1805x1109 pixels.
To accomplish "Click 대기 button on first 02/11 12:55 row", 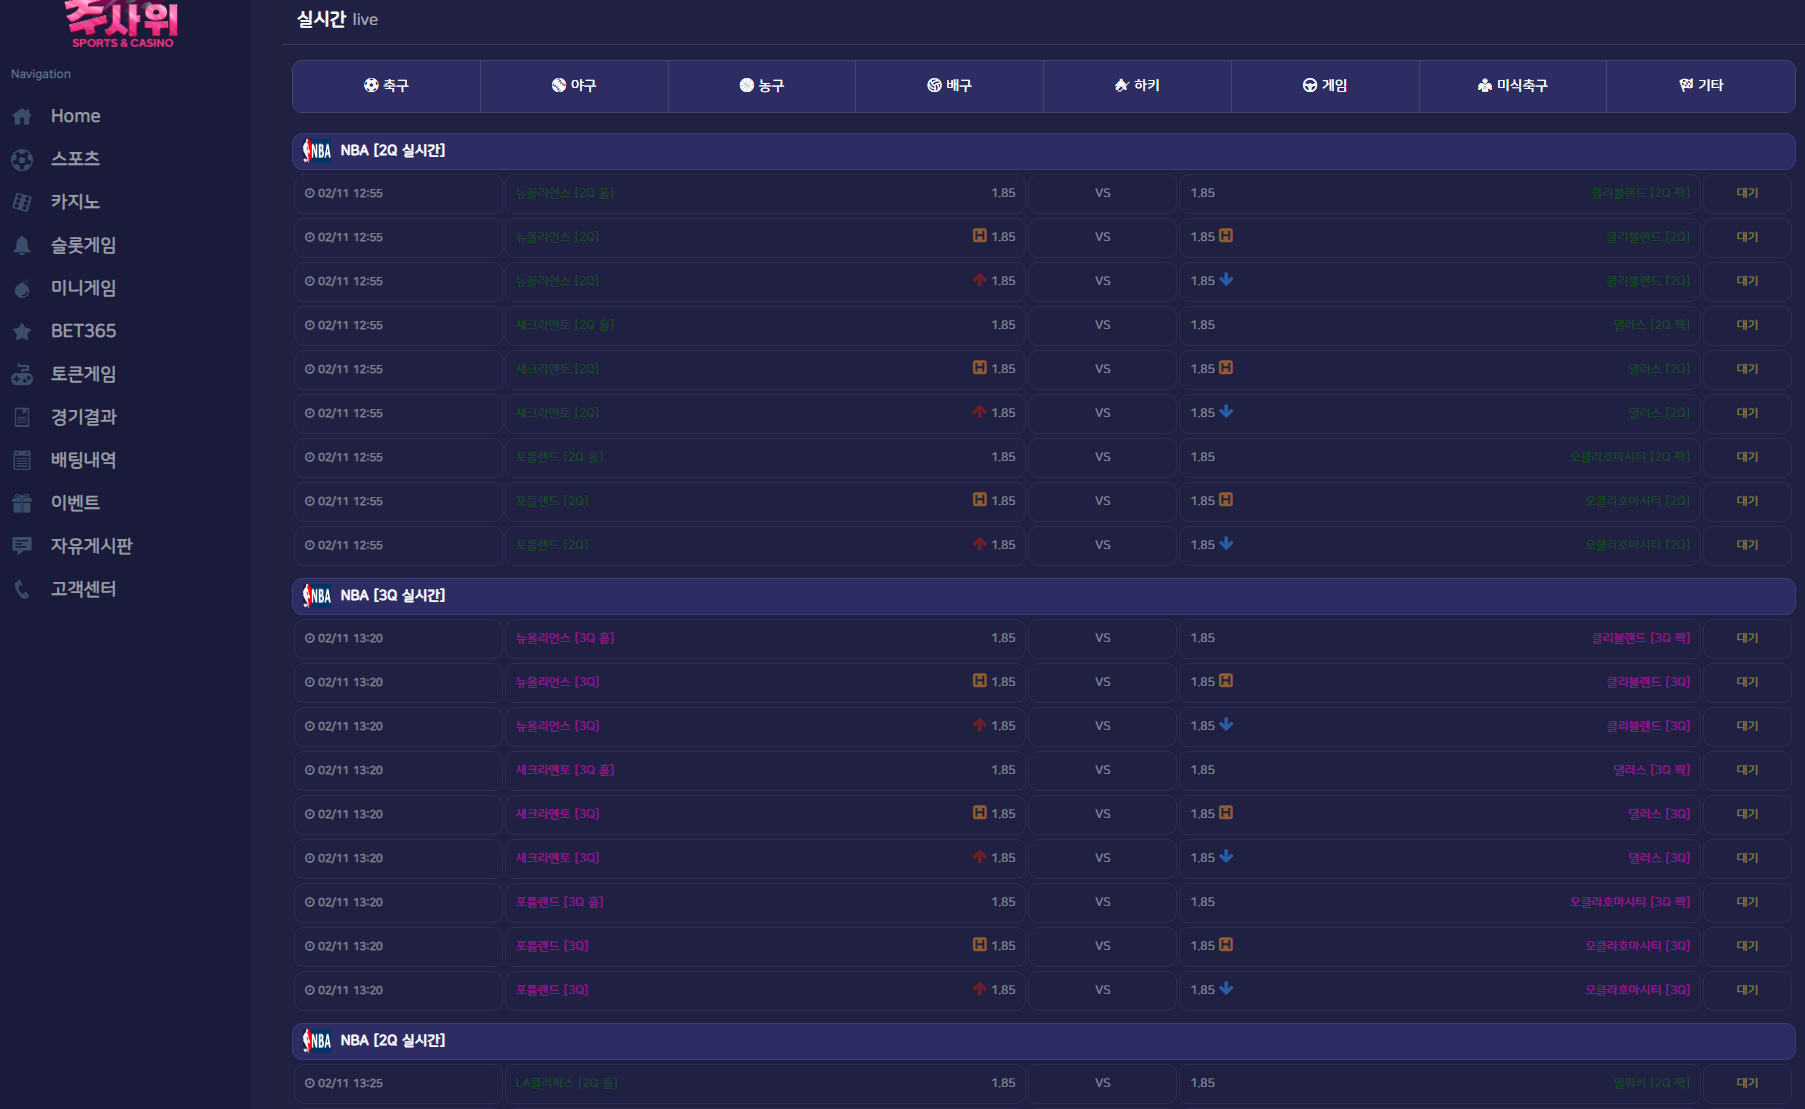I will tap(1747, 193).
